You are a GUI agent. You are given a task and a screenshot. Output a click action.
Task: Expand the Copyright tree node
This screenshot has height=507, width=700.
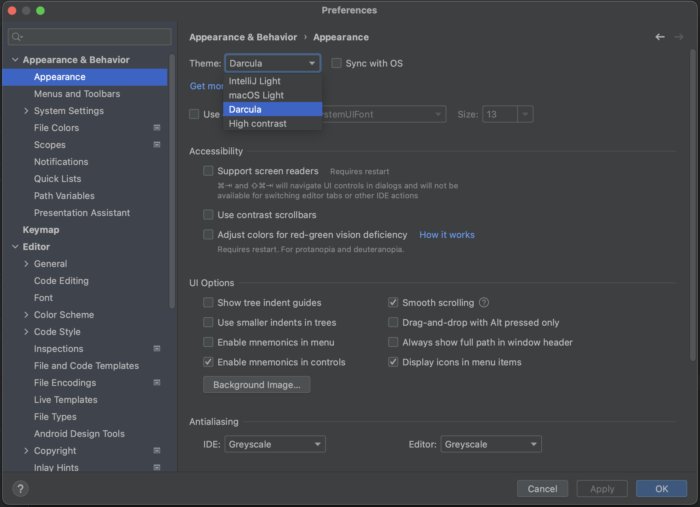coord(26,451)
